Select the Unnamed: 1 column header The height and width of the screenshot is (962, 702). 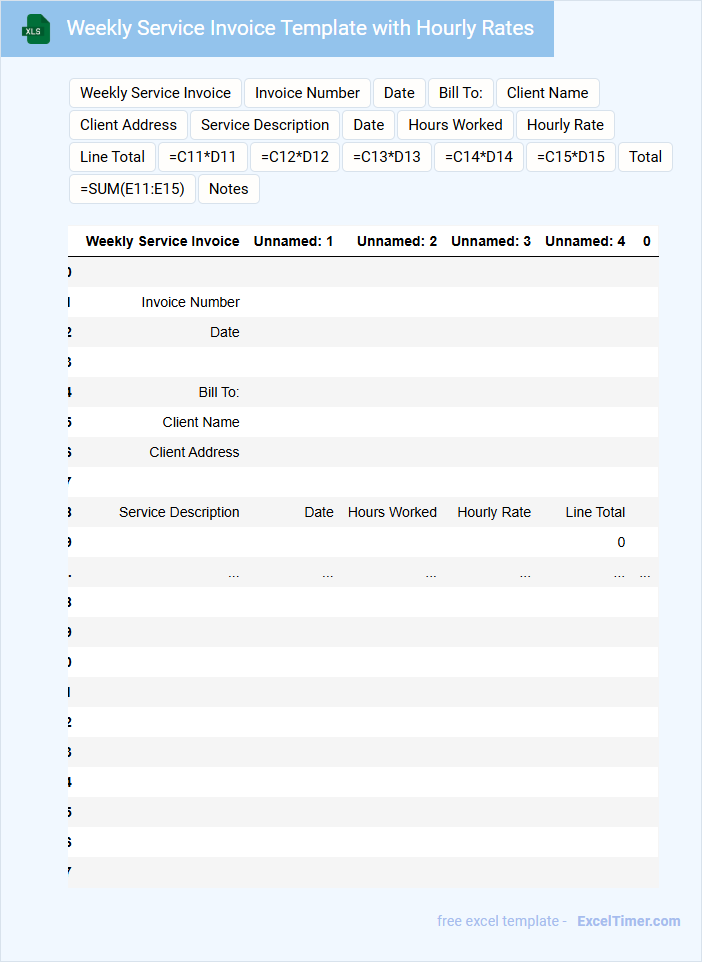click(x=293, y=242)
